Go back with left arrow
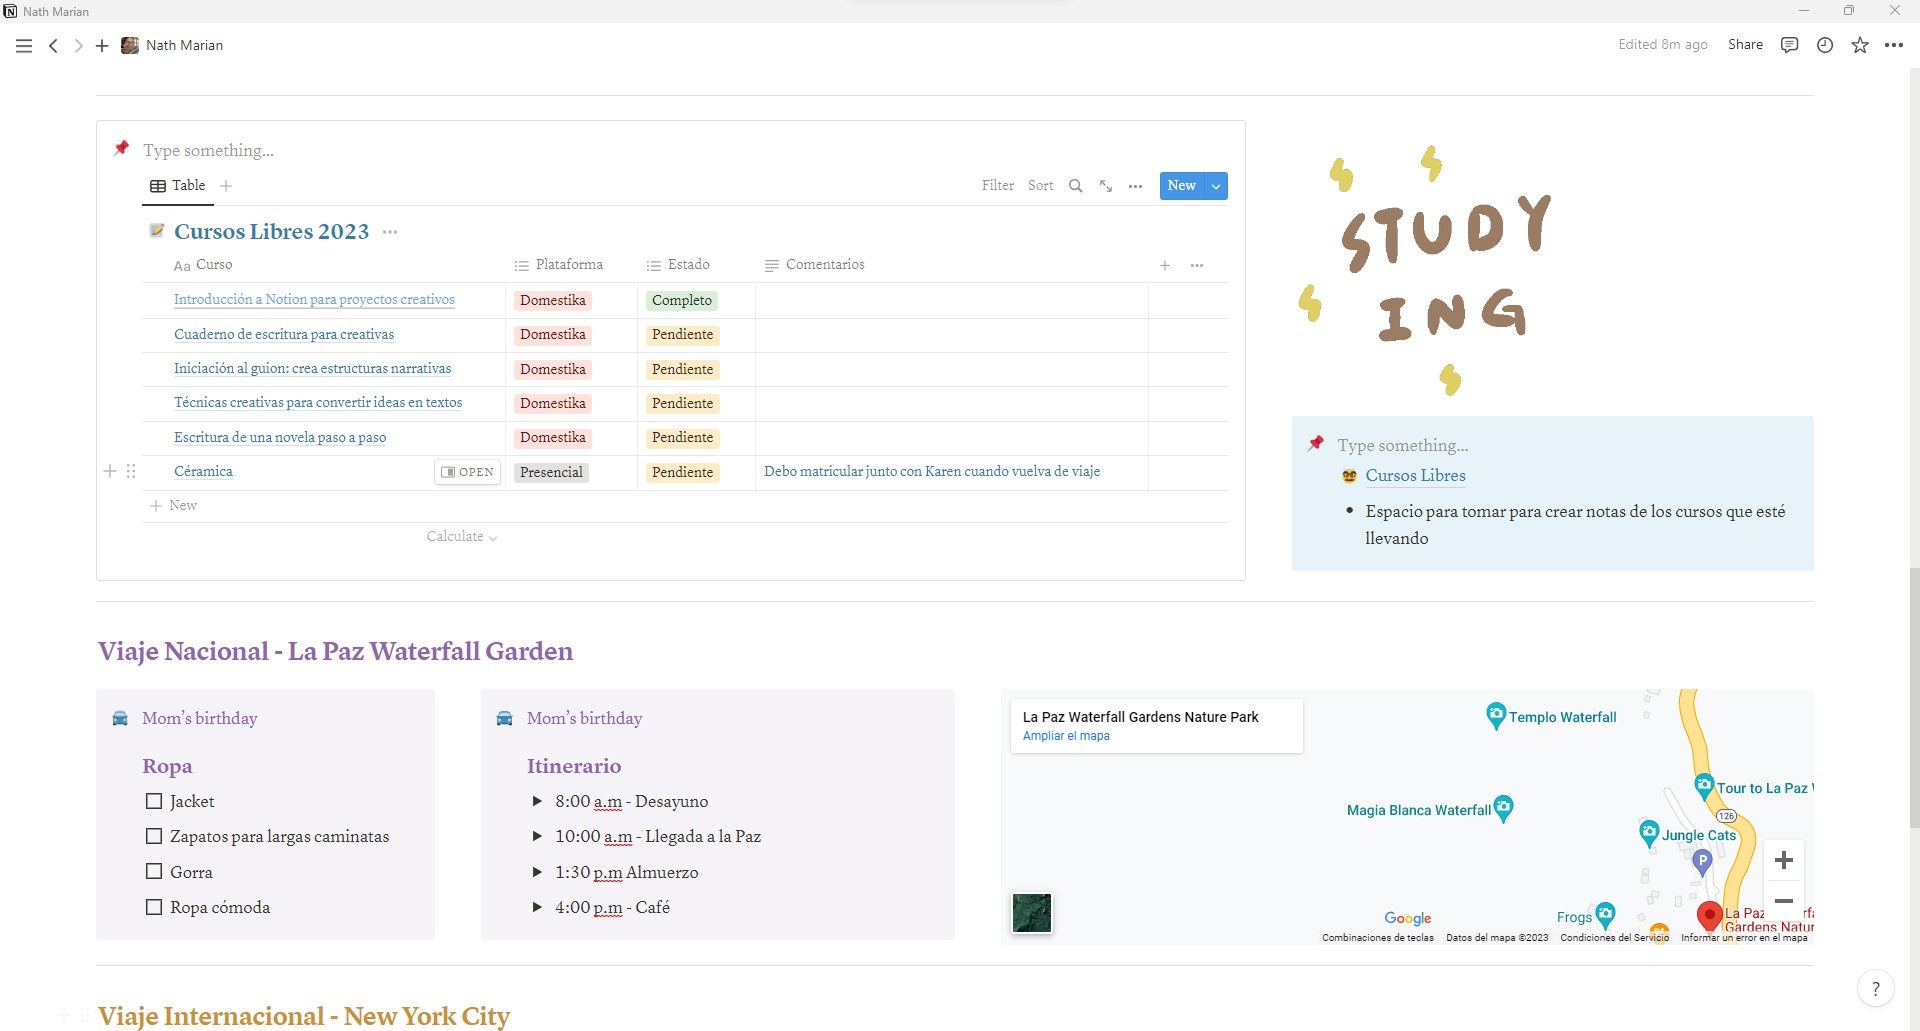The width and height of the screenshot is (1920, 1031). [54, 46]
